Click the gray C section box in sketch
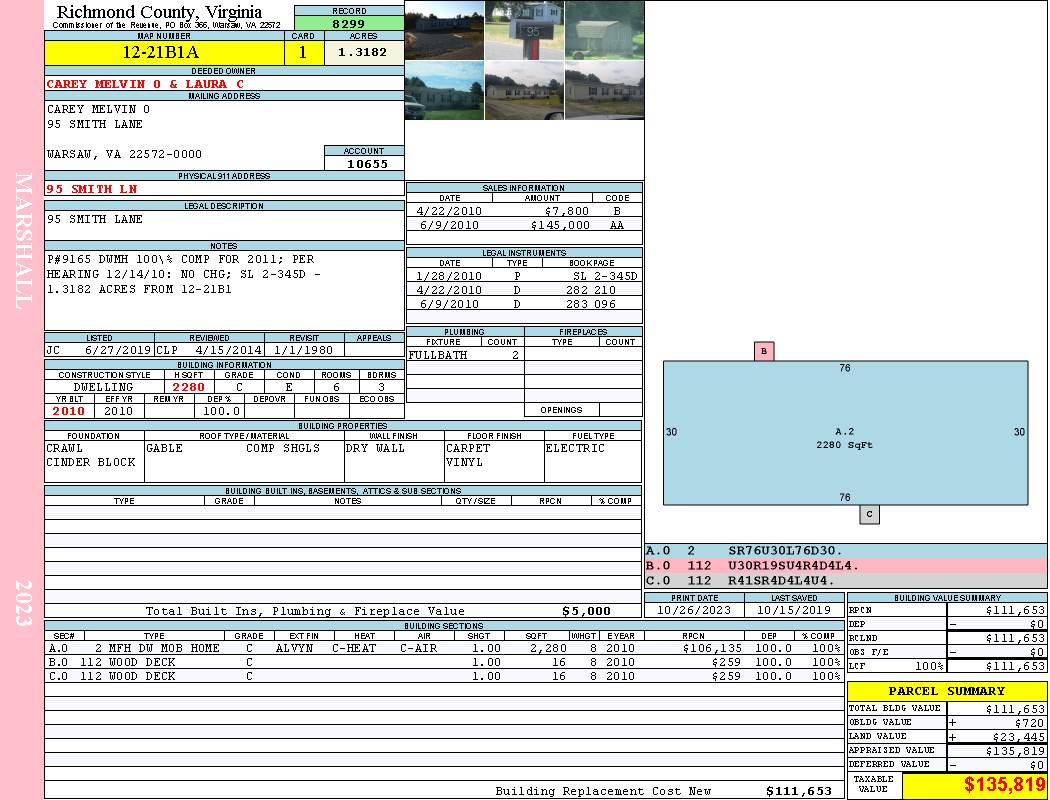The width and height of the screenshot is (1050, 800). tap(869, 514)
